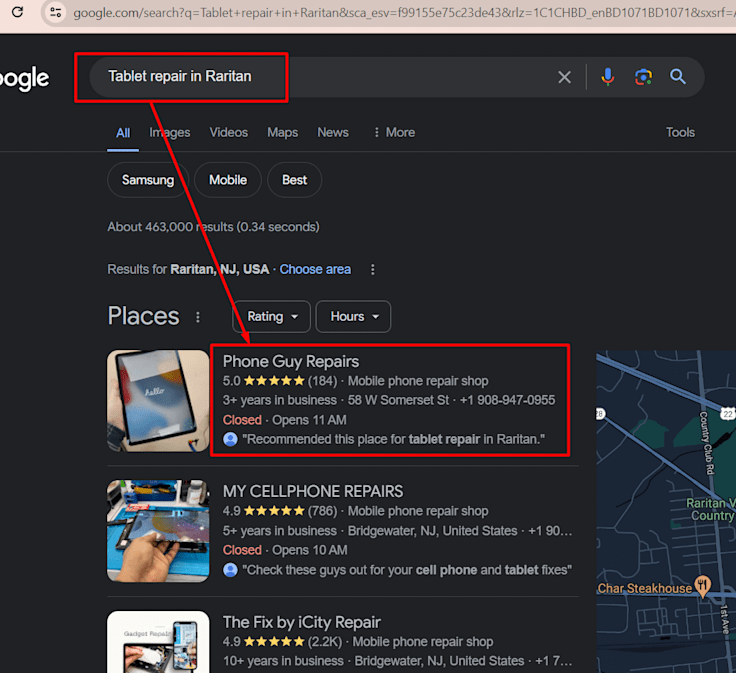The width and height of the screenshot is (736, 673).
Task: Switch to the Videos tab
Action: click(x=229, y=132)
